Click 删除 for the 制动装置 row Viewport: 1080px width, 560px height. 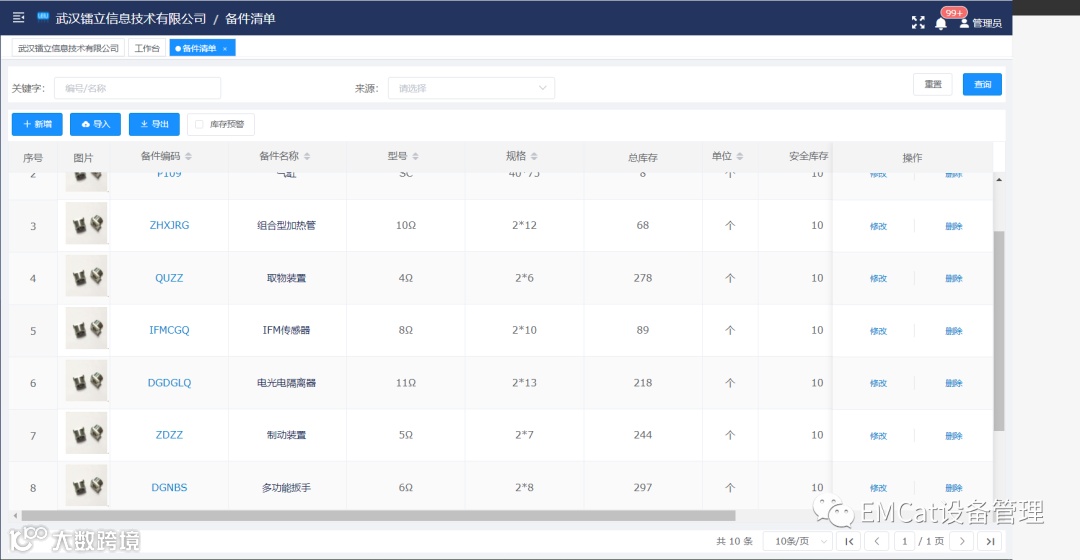click(954, 435)
